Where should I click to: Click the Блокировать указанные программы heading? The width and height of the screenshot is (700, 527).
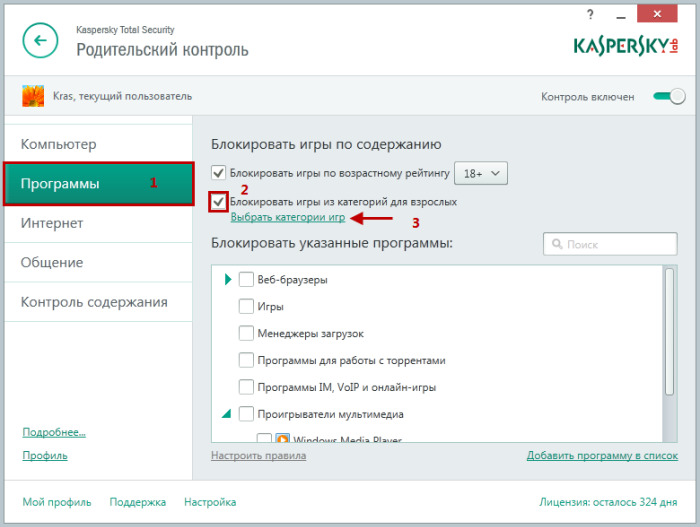tap(332, 243)
